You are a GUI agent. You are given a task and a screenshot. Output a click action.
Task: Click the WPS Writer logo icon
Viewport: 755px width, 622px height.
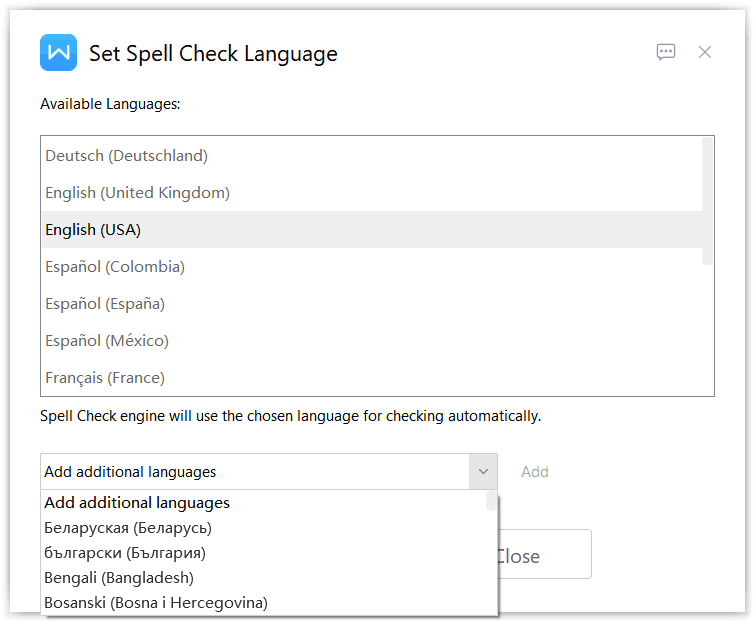(x=58, y=53)
